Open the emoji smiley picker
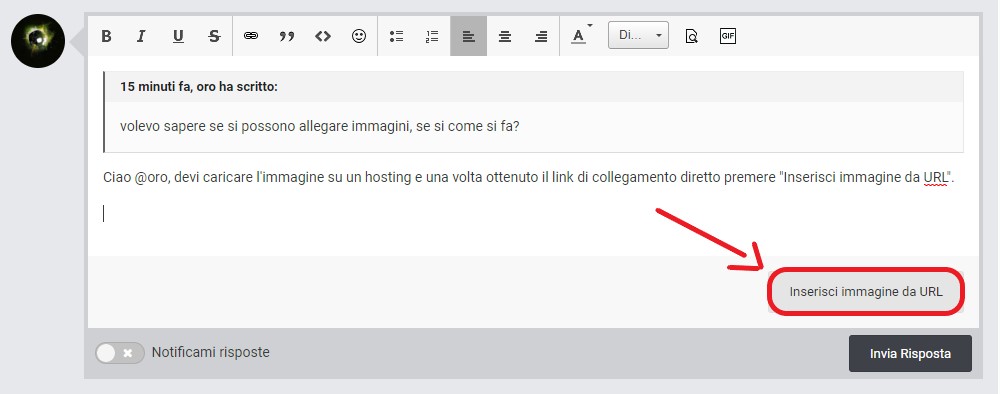 tap(359, 36)
